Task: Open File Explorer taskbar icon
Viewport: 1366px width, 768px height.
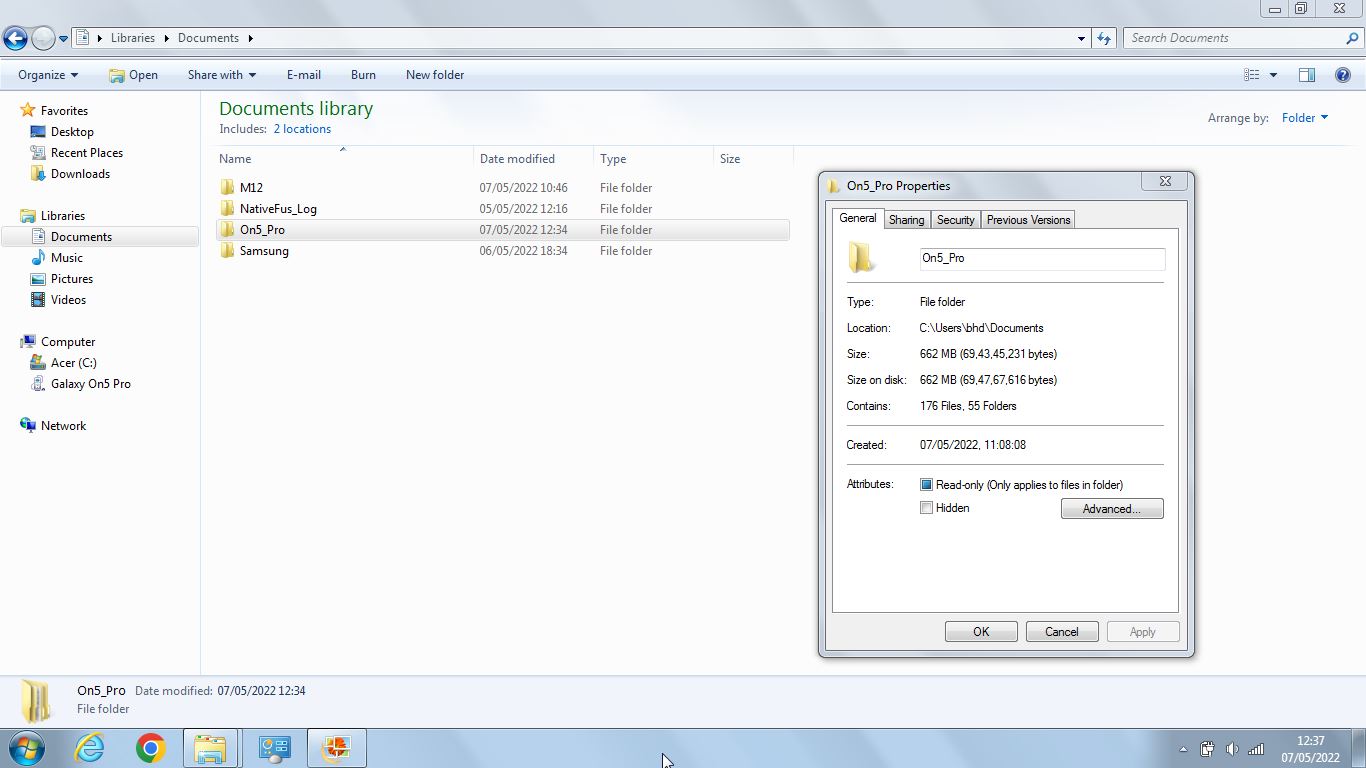Action: pyautogui.click(x=210, y=748)
